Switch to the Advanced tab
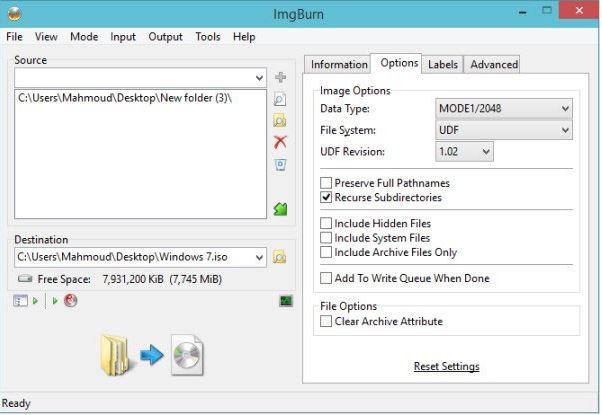This screenshot has width=602, height=415. point(494,64)
